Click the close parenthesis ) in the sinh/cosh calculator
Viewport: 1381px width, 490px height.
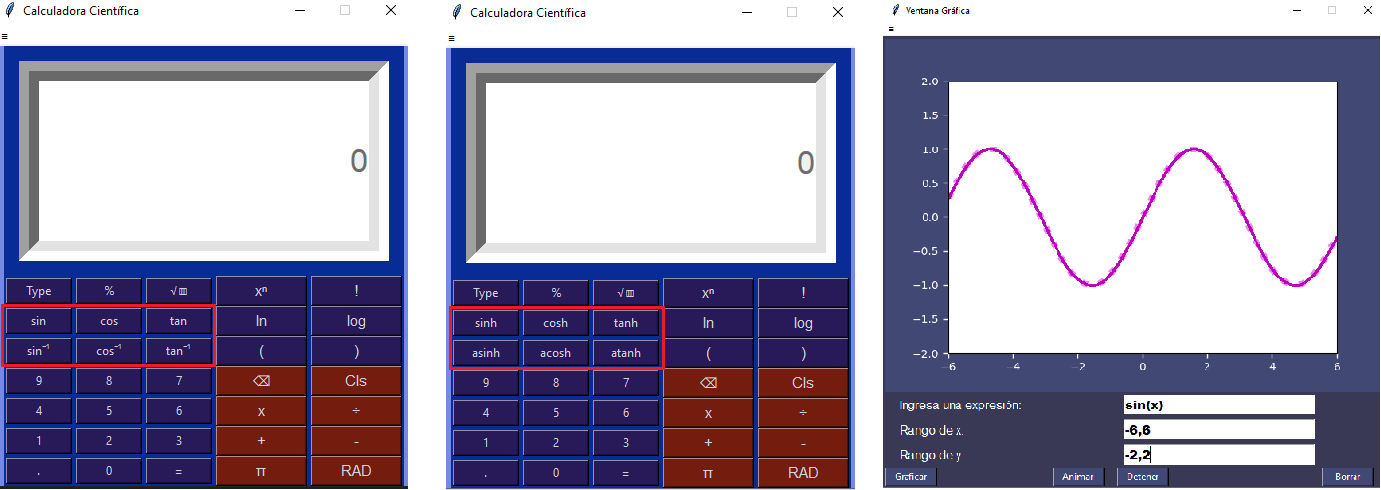point(803,353)
